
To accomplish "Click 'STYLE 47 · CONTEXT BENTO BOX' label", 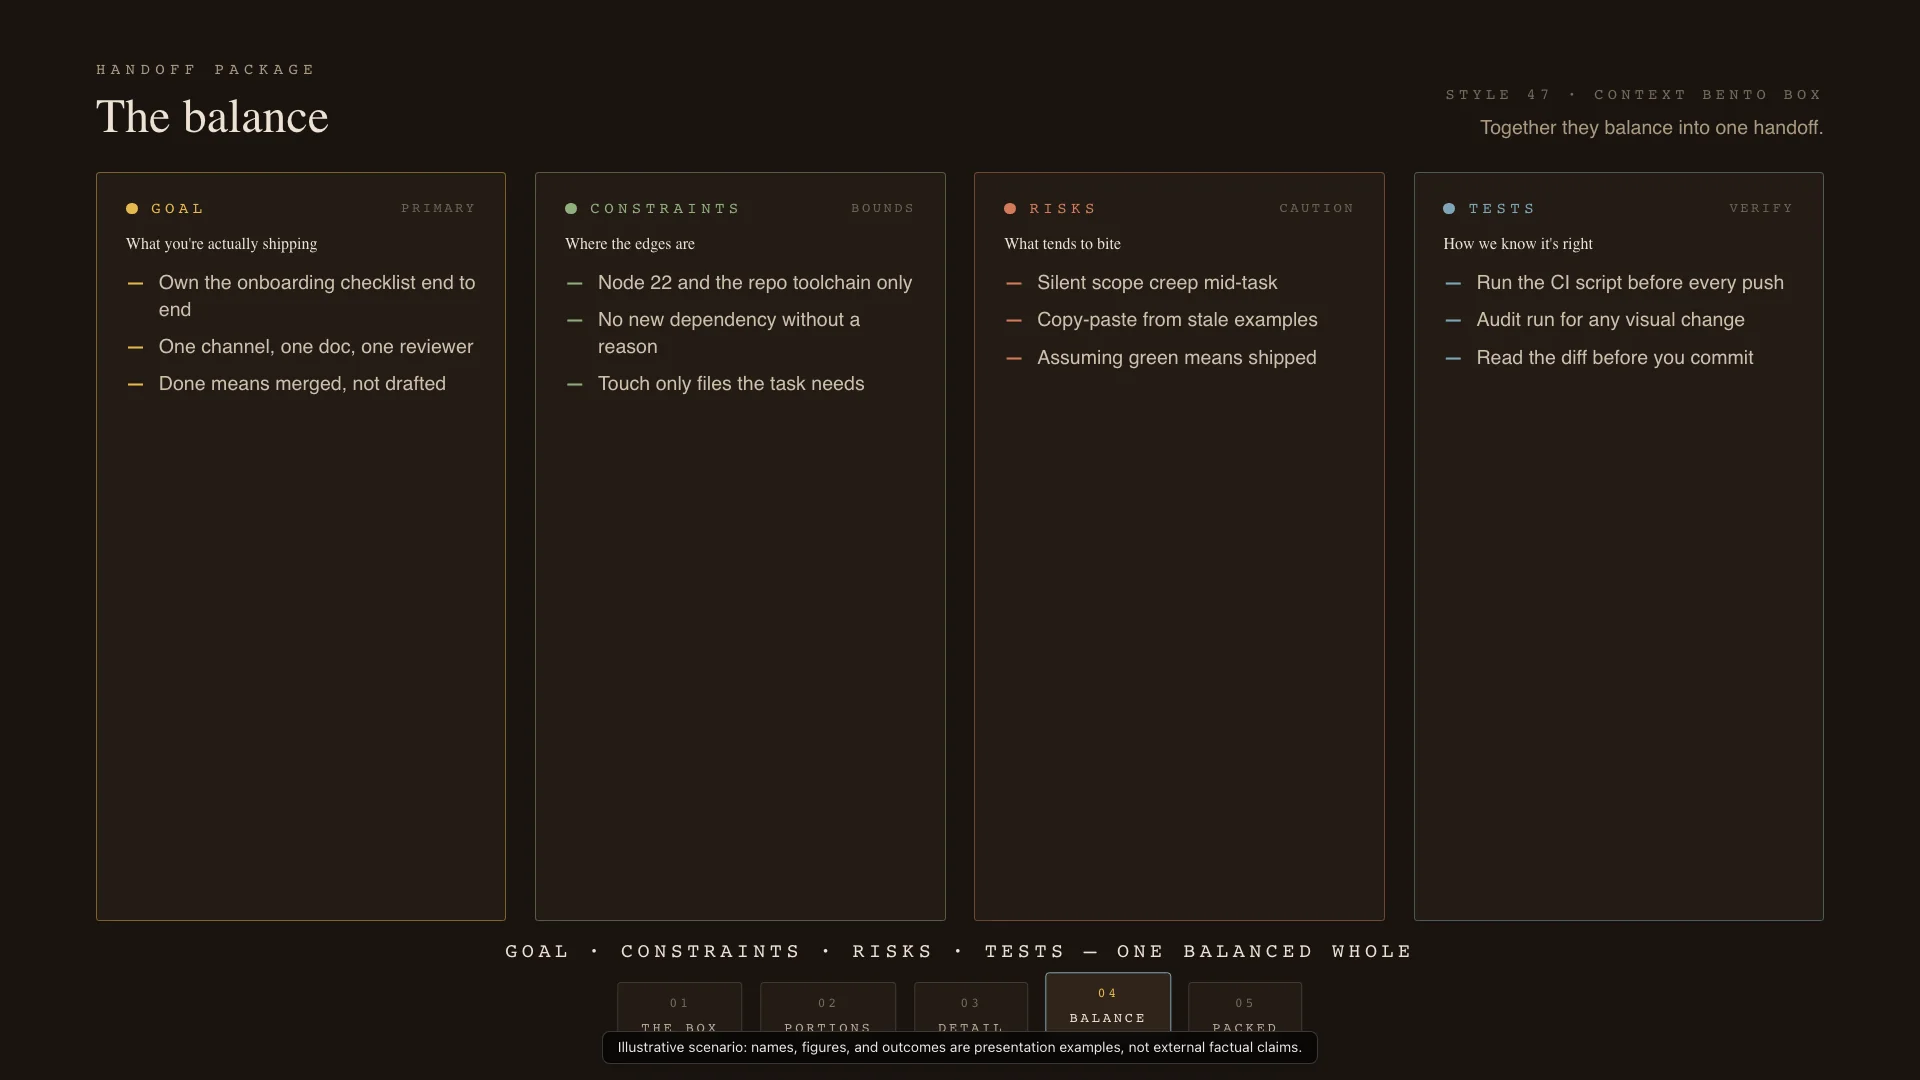I will click(1634, 95).
